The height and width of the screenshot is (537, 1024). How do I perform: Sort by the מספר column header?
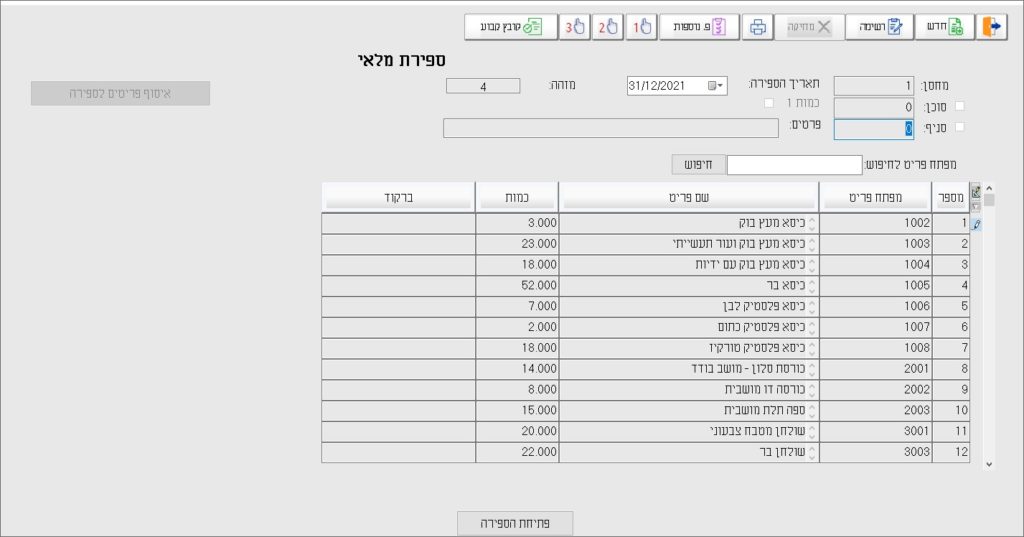(x=951, y=197)
